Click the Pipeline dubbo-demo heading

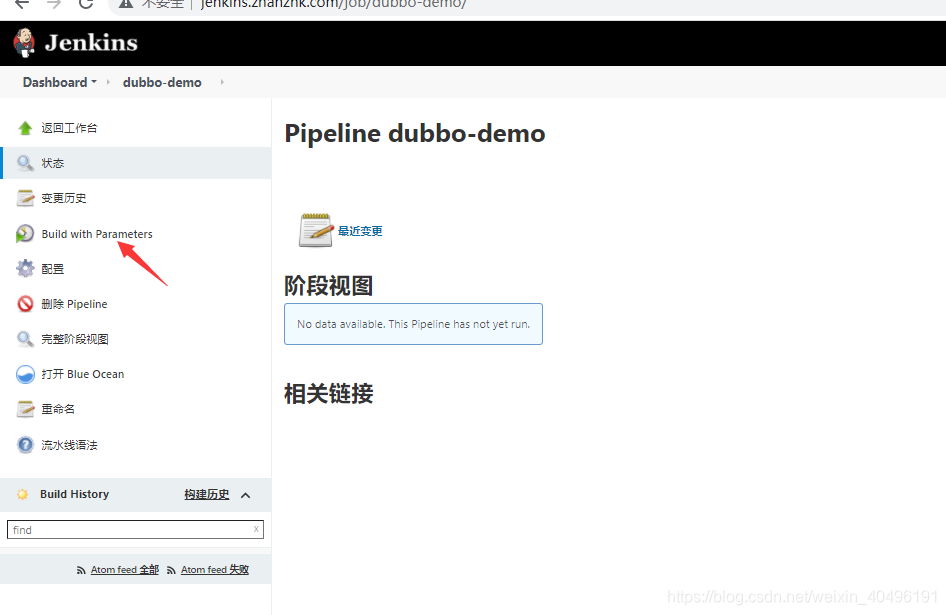click(415, 133)
